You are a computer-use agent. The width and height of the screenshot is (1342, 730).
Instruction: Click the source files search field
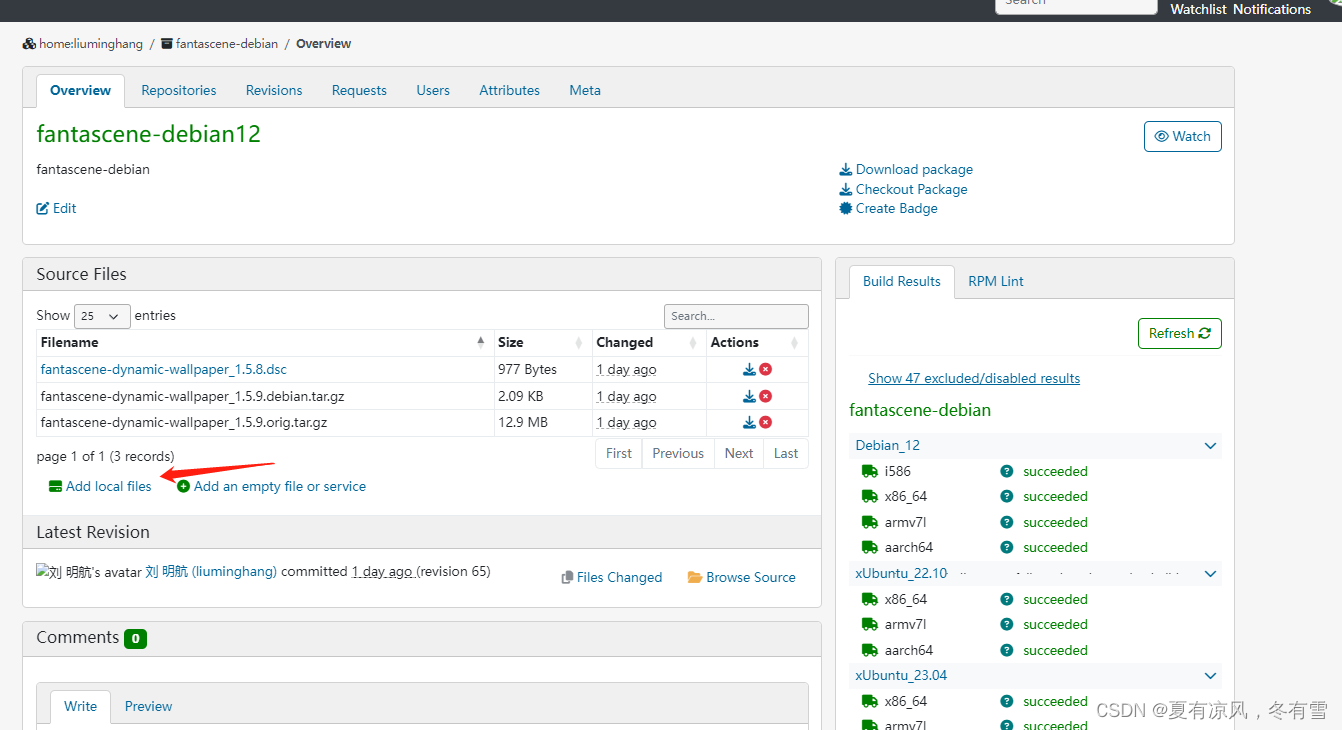(736, 316)
